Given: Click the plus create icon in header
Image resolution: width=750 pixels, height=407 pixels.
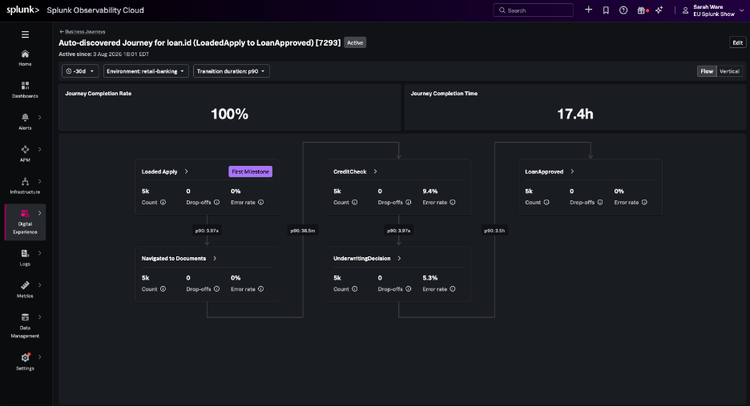Looking at the screenshot, I should (x=588, y=10).
